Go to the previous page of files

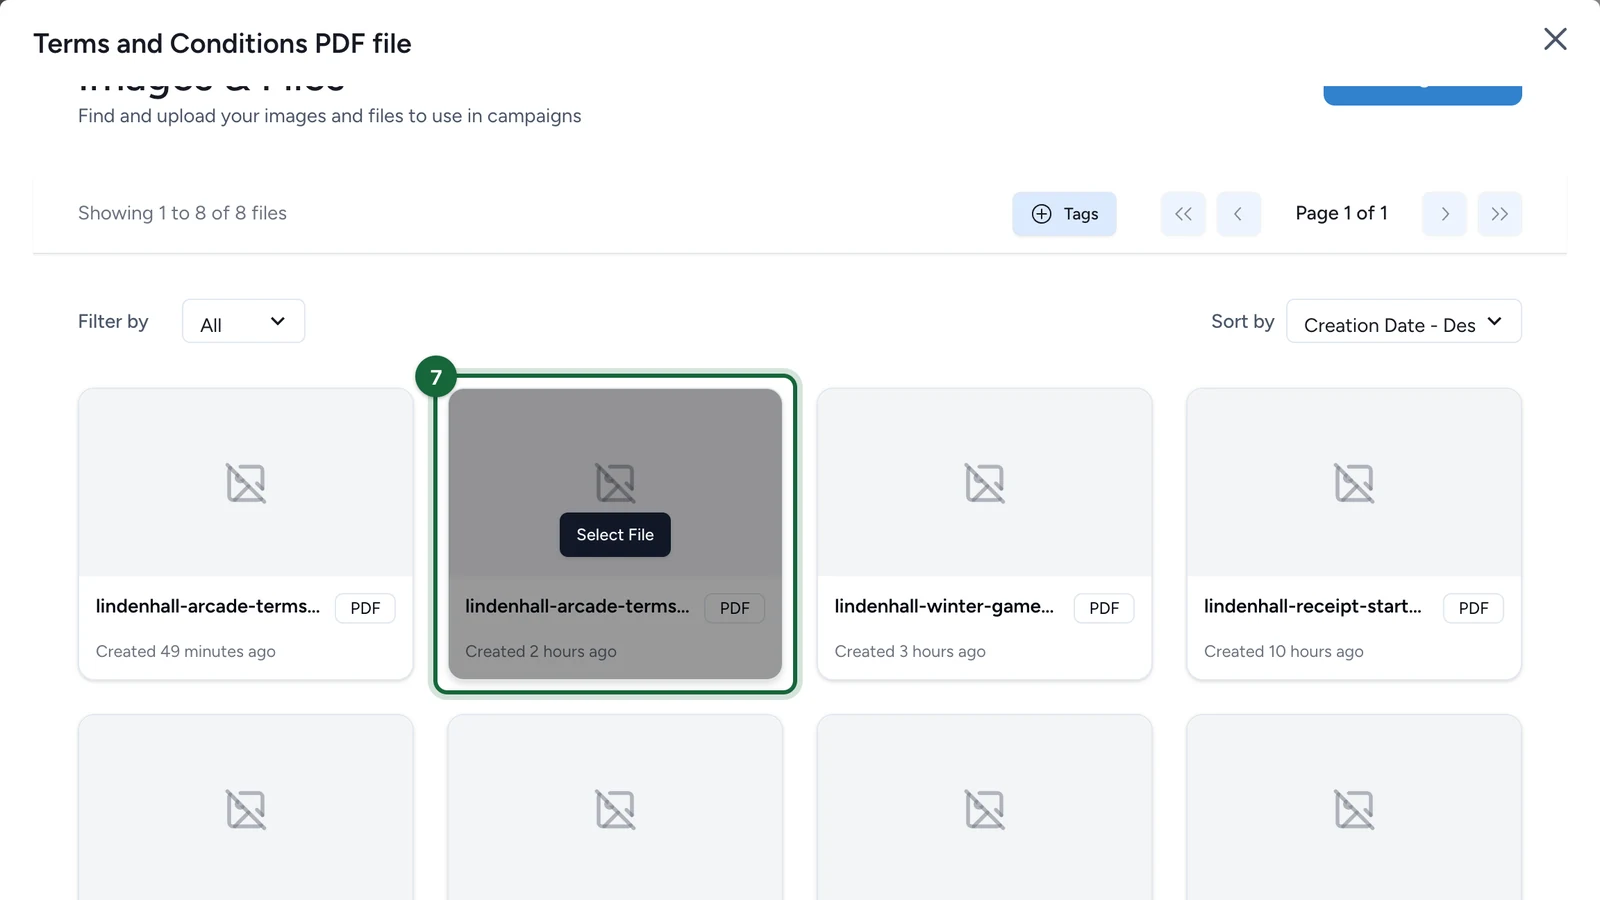click(x=1238, y=214)
